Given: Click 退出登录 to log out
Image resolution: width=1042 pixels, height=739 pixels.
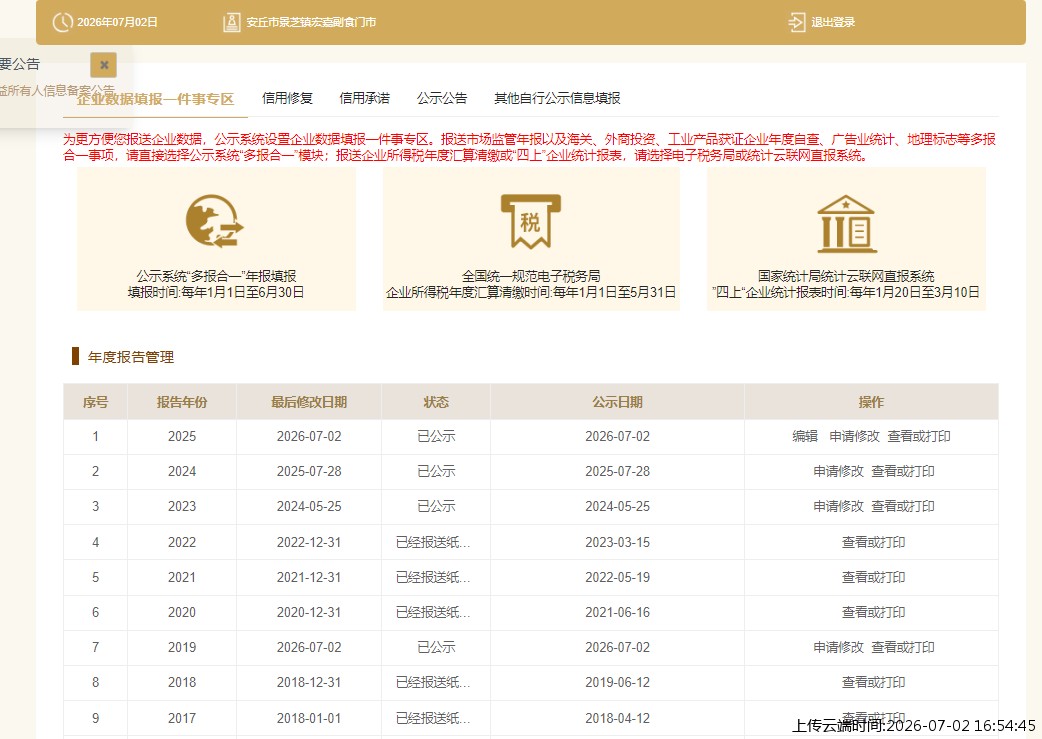Looking at the screenshot, I should tap(833, 22).
